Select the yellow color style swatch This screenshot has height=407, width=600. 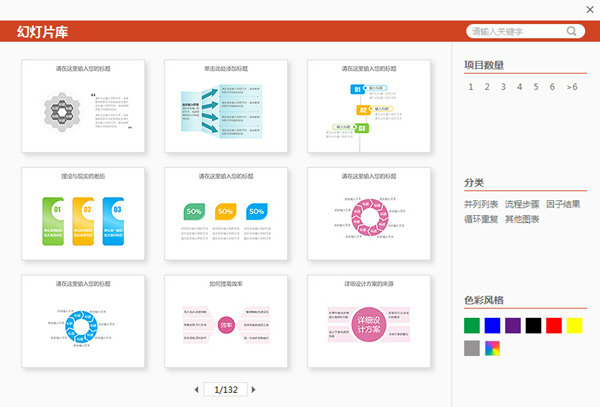coord(574,325)
